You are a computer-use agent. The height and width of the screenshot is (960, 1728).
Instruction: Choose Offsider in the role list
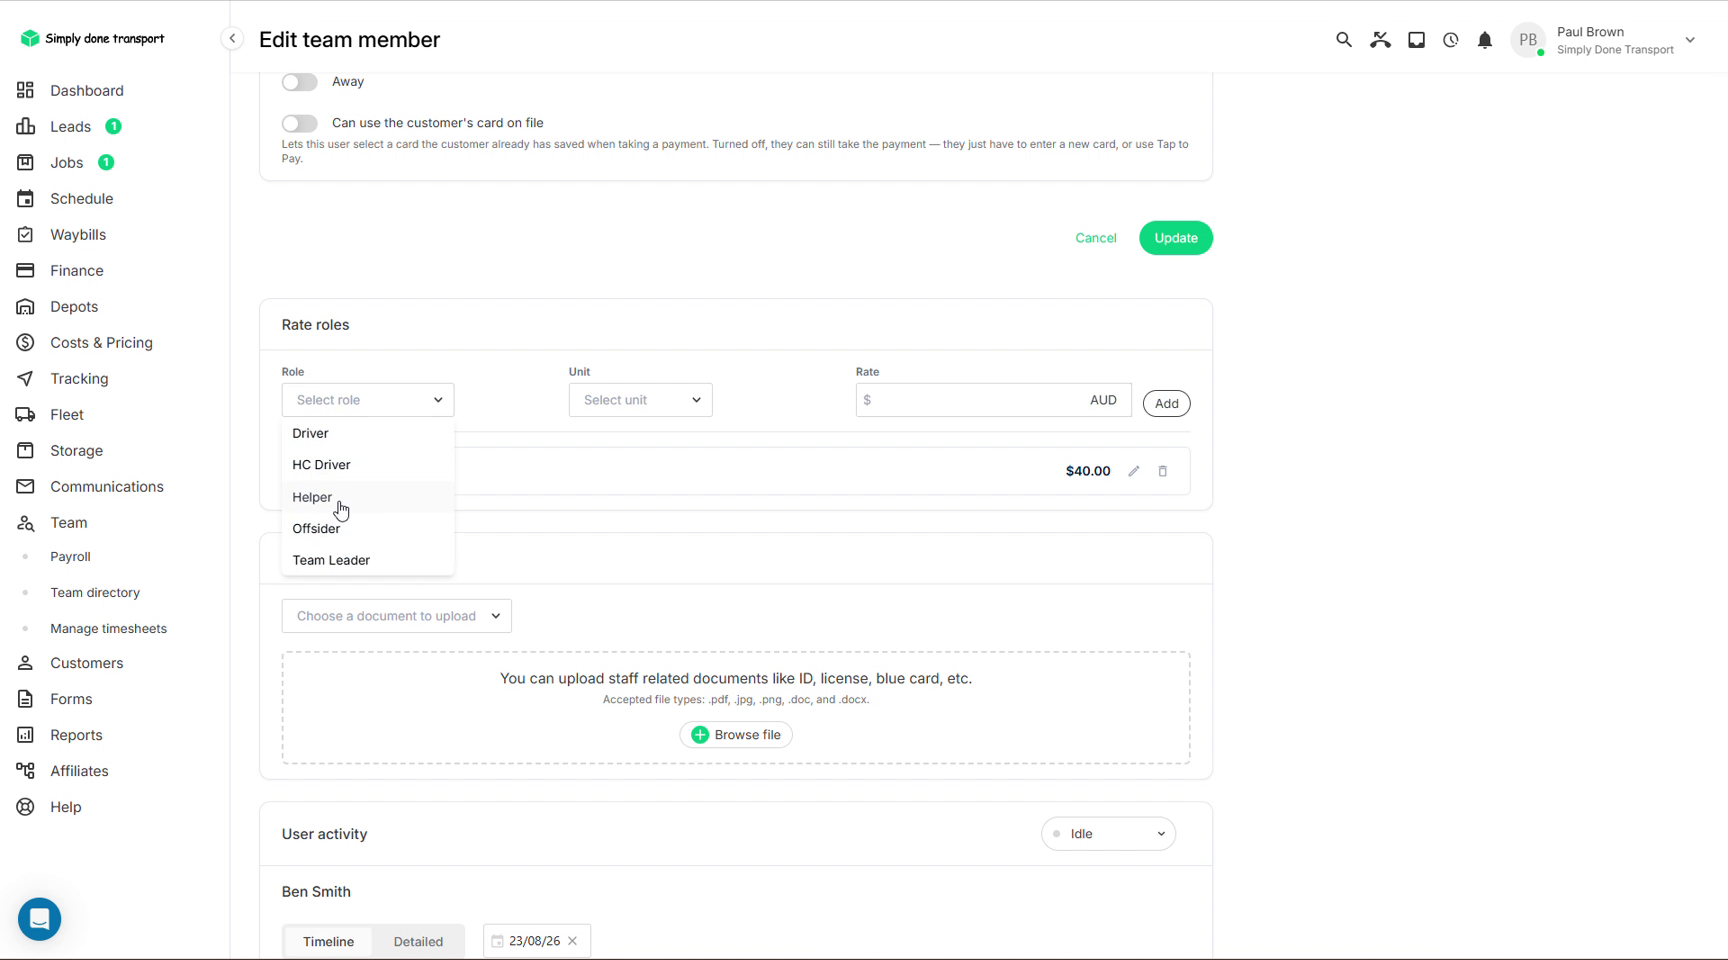[368, 529]
